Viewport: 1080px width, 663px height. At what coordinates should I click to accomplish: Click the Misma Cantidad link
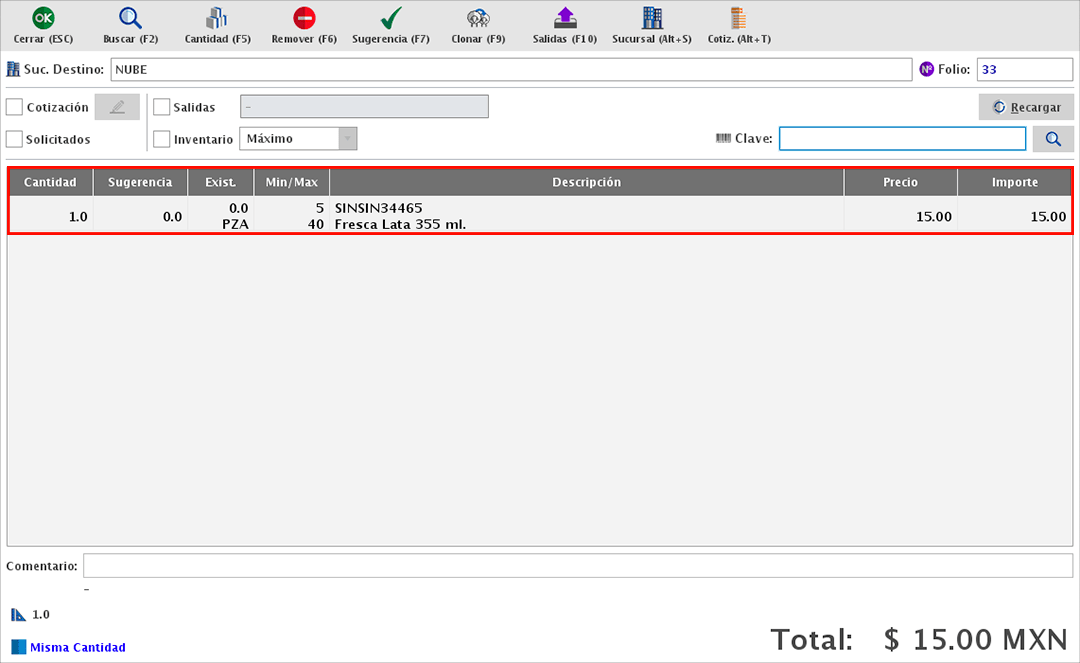(x=77, y=647)
